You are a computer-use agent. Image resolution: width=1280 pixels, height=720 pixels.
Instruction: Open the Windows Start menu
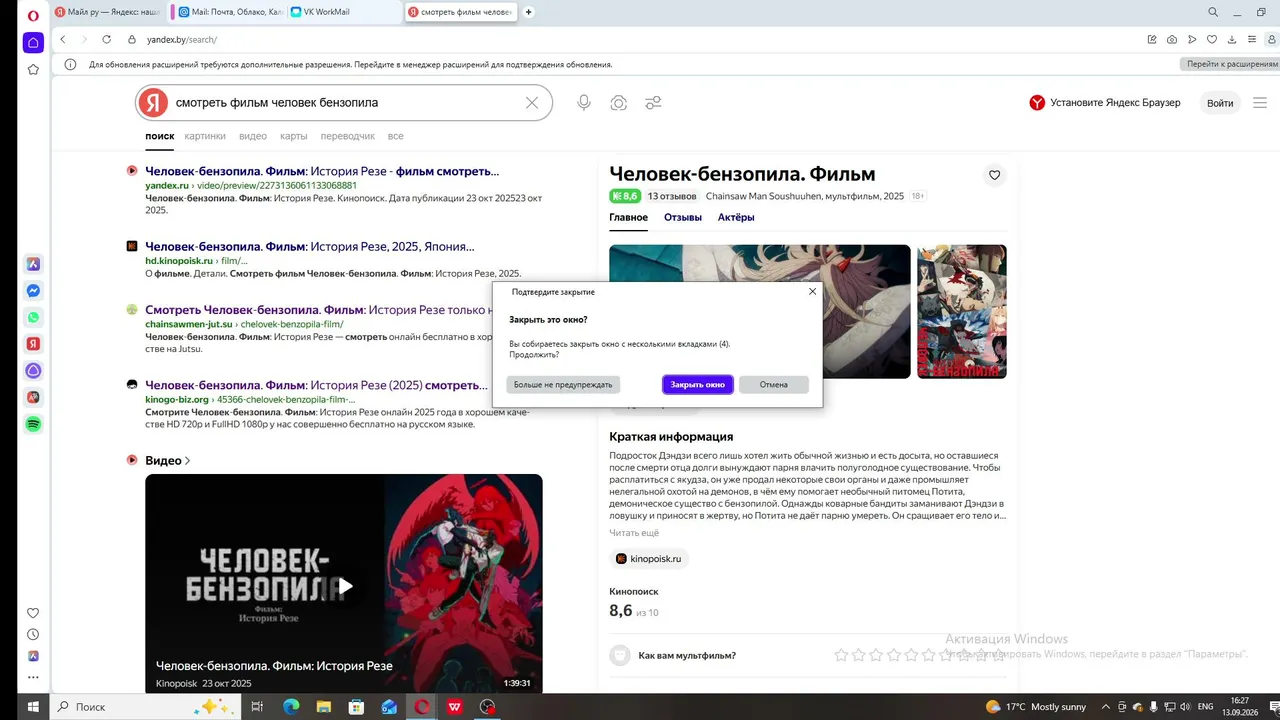(x=32, y=707)
